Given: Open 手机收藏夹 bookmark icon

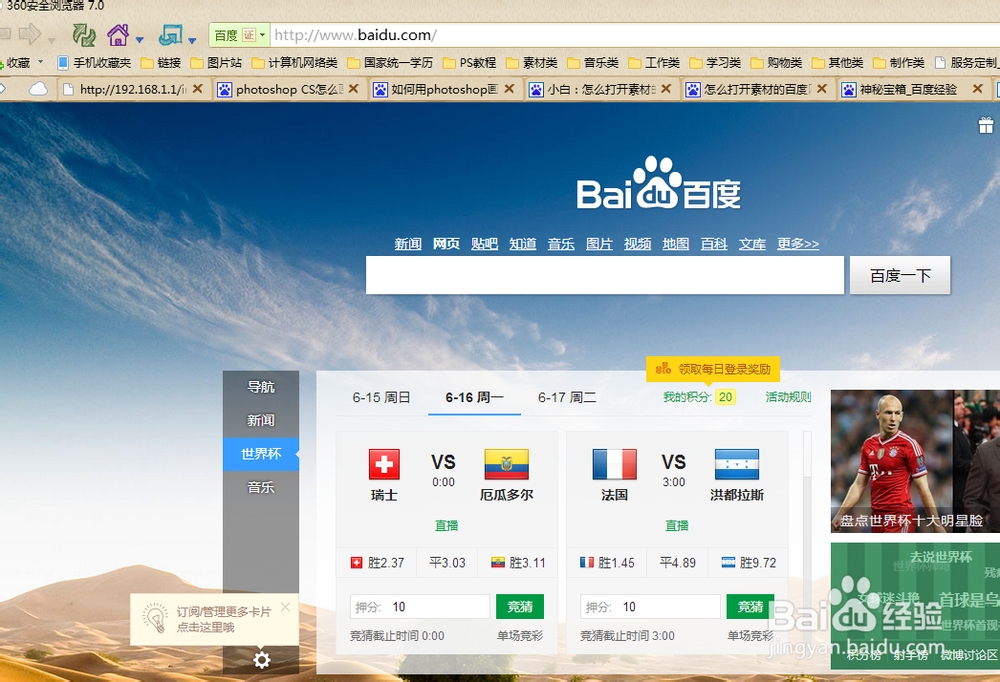Looking at the screenshot, I should point(62,63).
